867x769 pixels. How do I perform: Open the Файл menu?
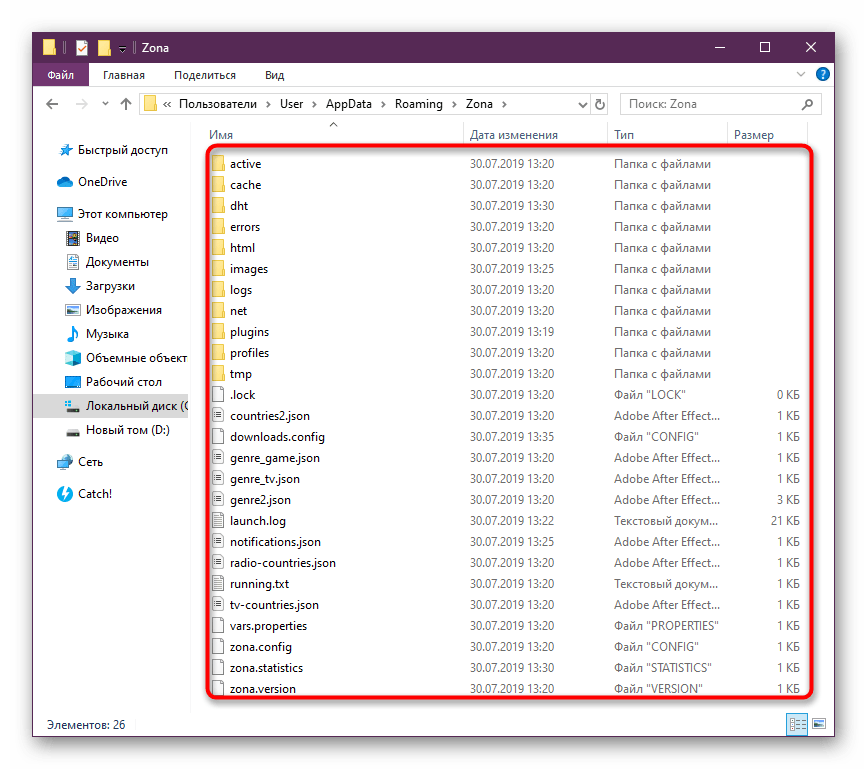tap(60, 75)
